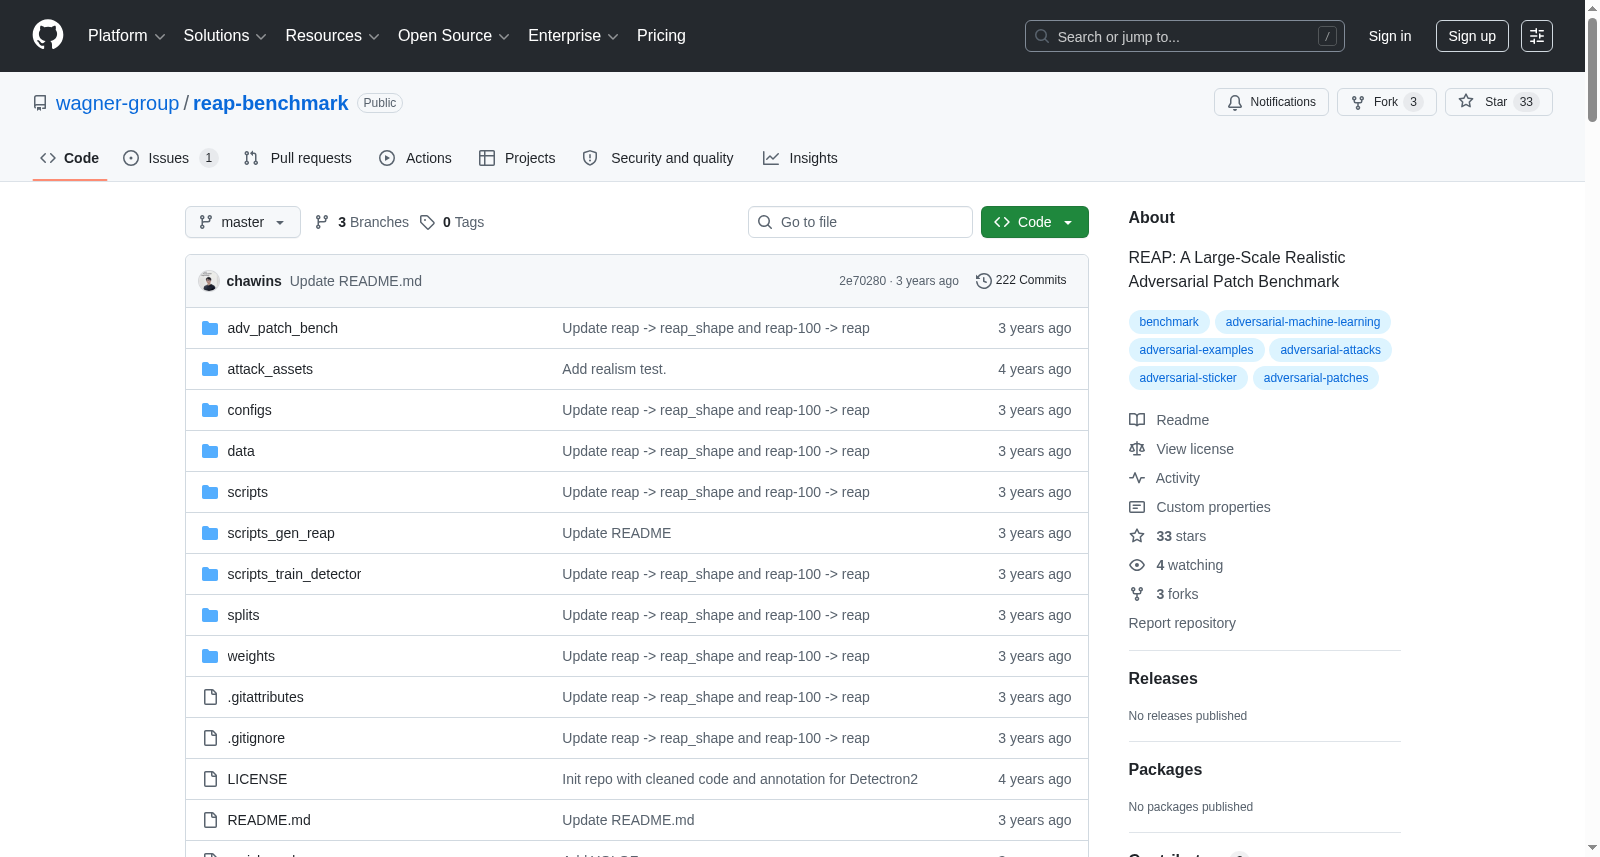Expand the Solutions menu

[225, 36]
